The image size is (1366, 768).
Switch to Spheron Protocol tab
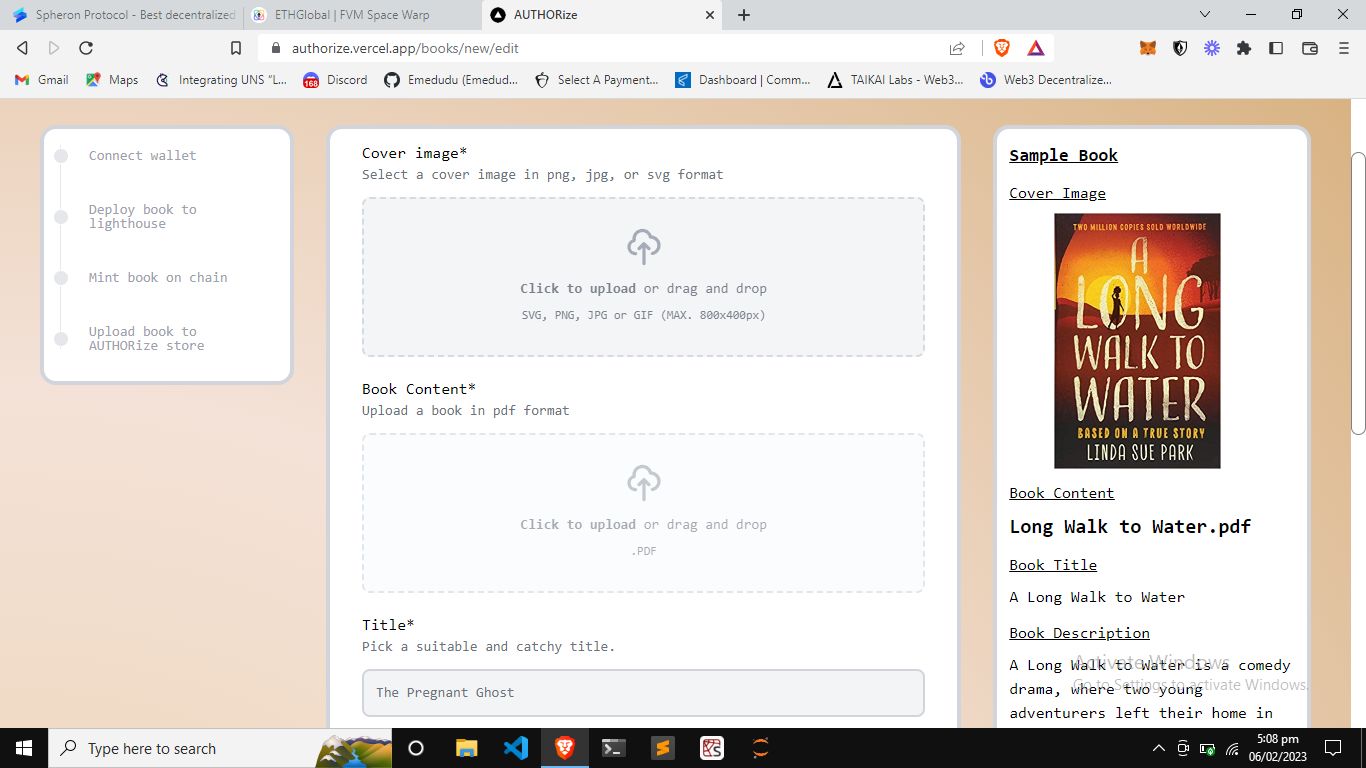click(x=123, y=15)
